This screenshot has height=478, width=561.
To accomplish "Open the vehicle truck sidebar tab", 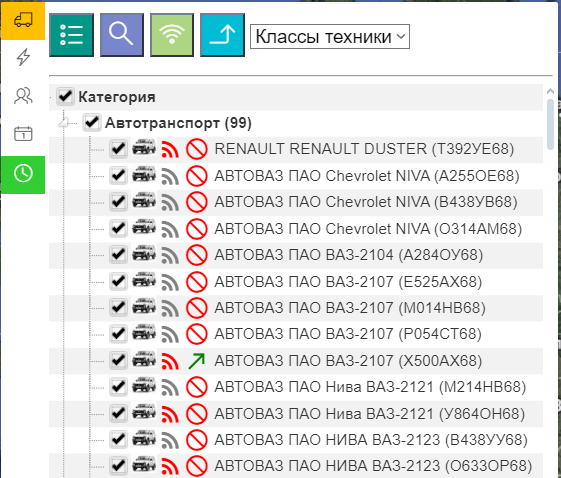I will 23,20.
